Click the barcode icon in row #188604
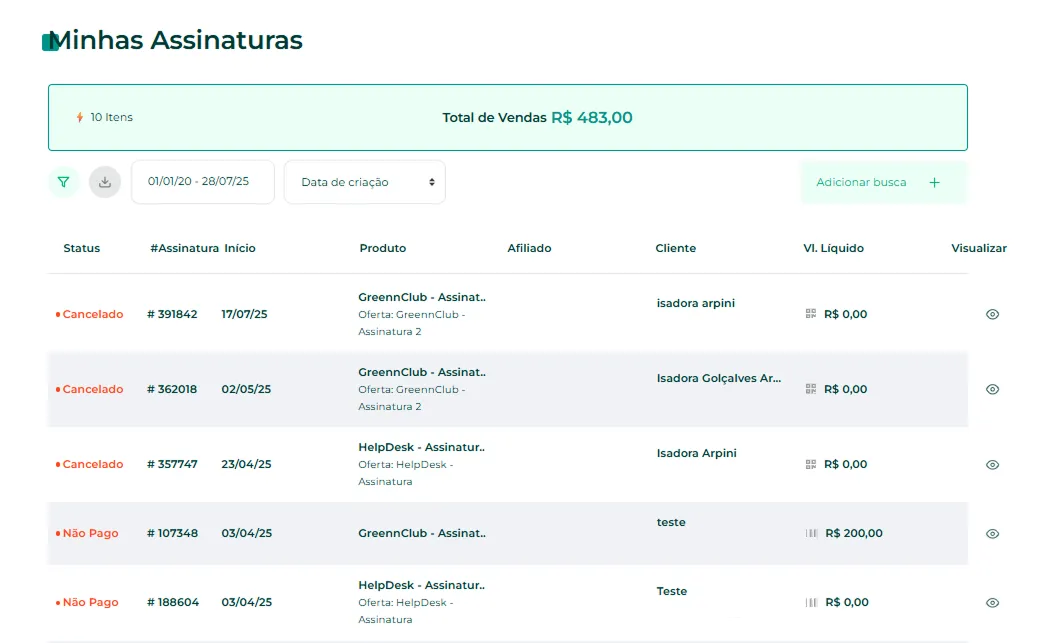 (x=811, y=602)
